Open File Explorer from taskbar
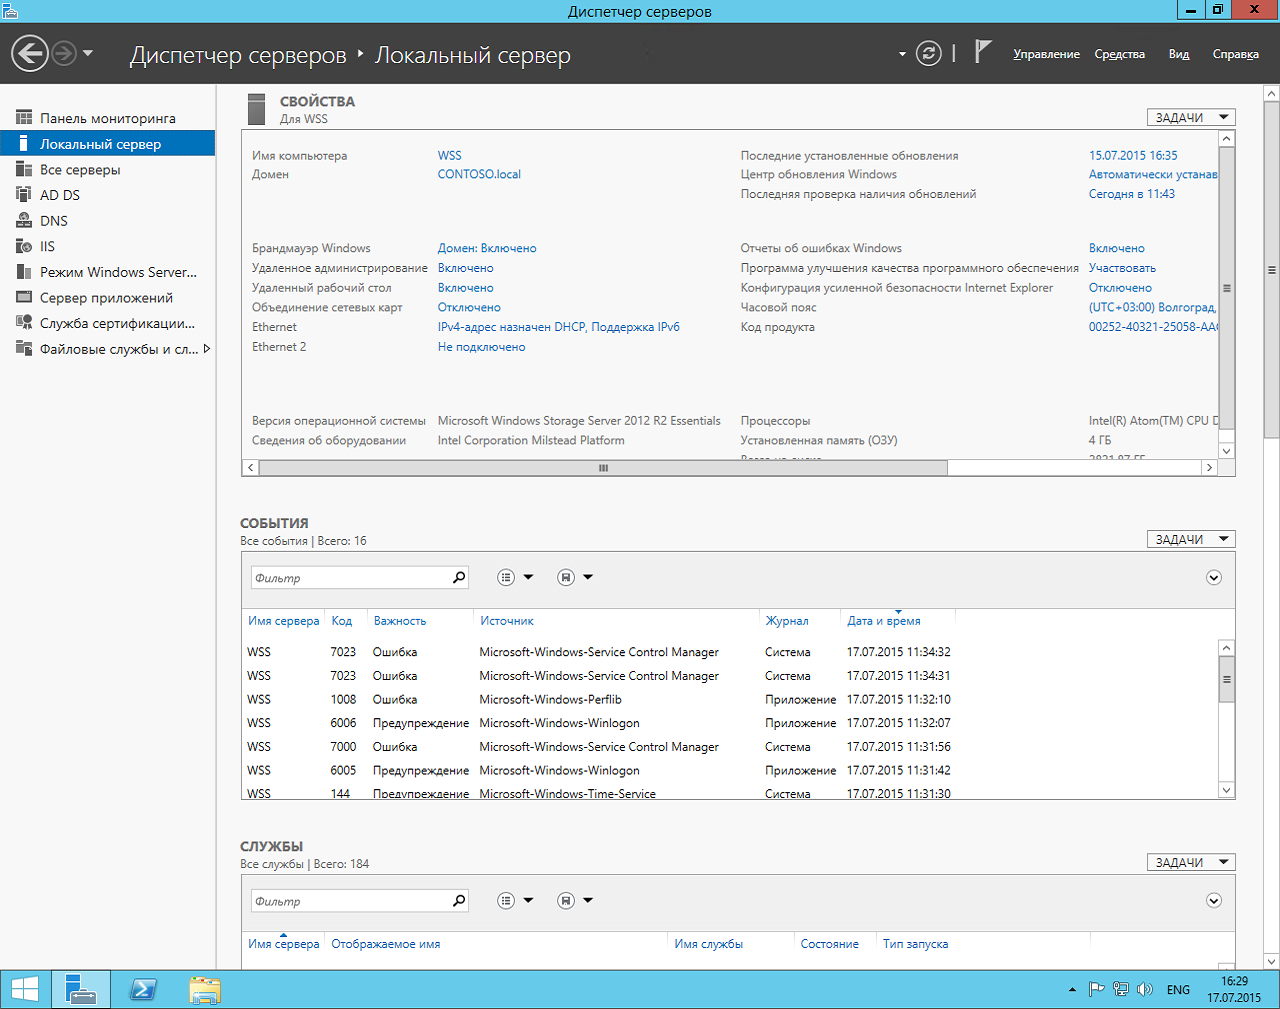The height and width of the screenshot is (1009, 1280). point(205,989)
